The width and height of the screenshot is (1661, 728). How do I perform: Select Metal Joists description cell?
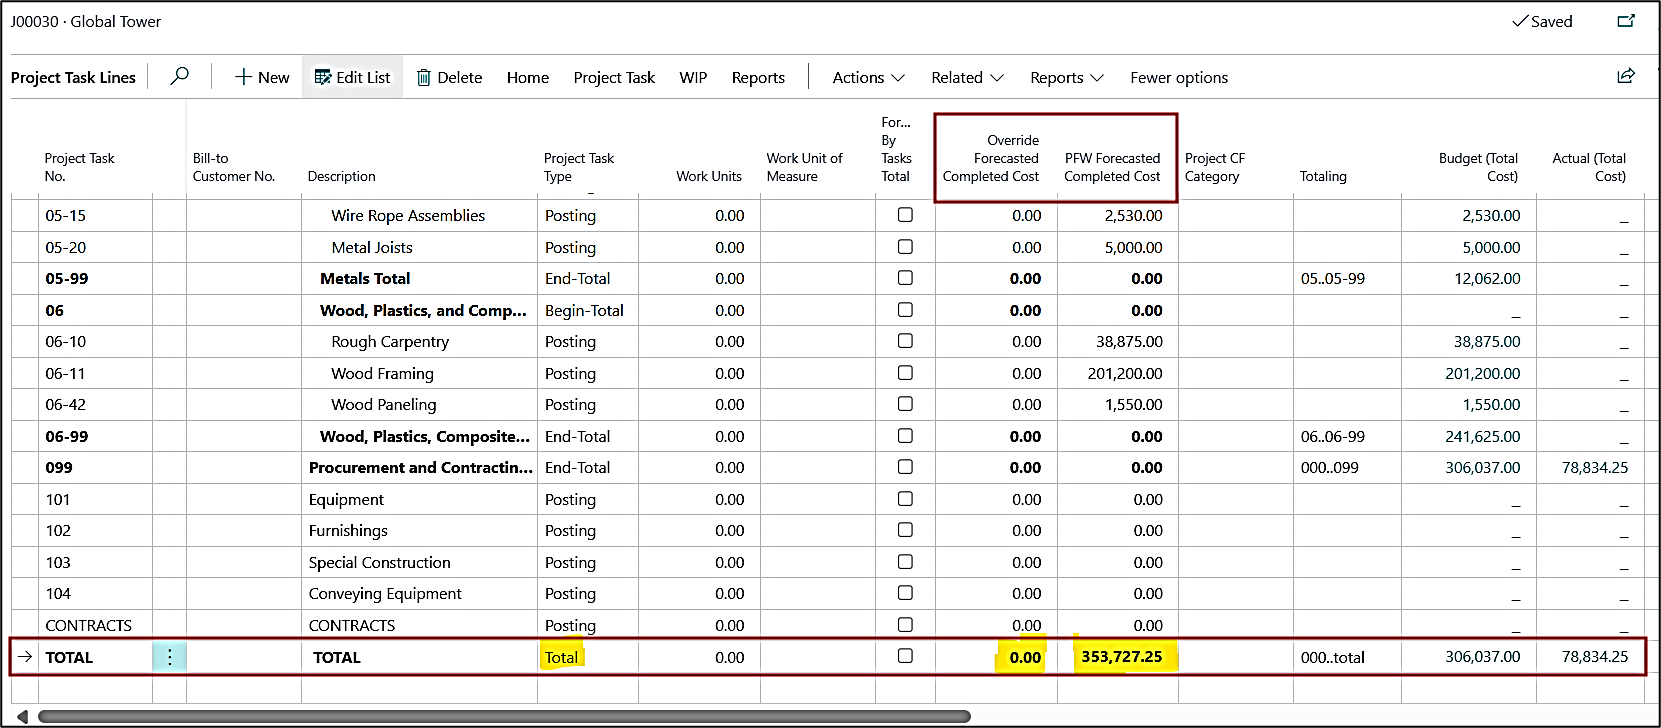(x=372, y=247)
